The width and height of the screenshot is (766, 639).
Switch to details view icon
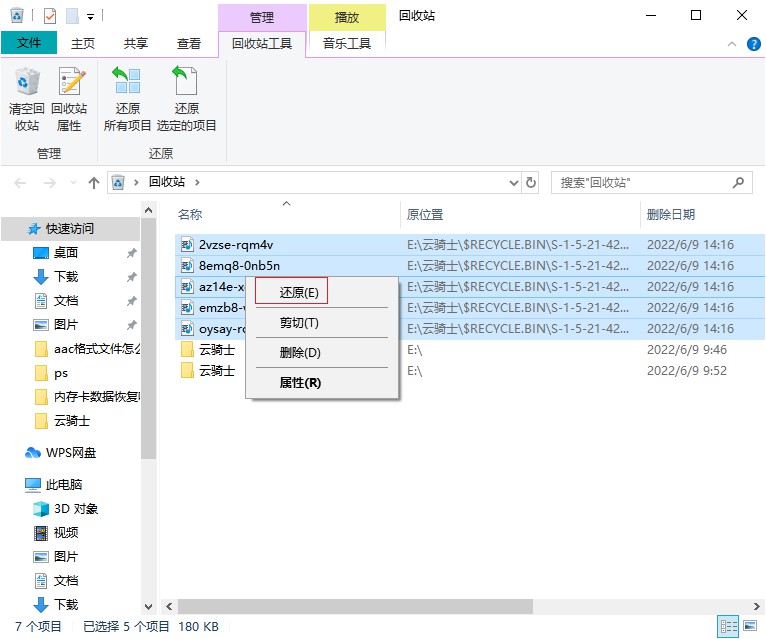tap(728, 626)
